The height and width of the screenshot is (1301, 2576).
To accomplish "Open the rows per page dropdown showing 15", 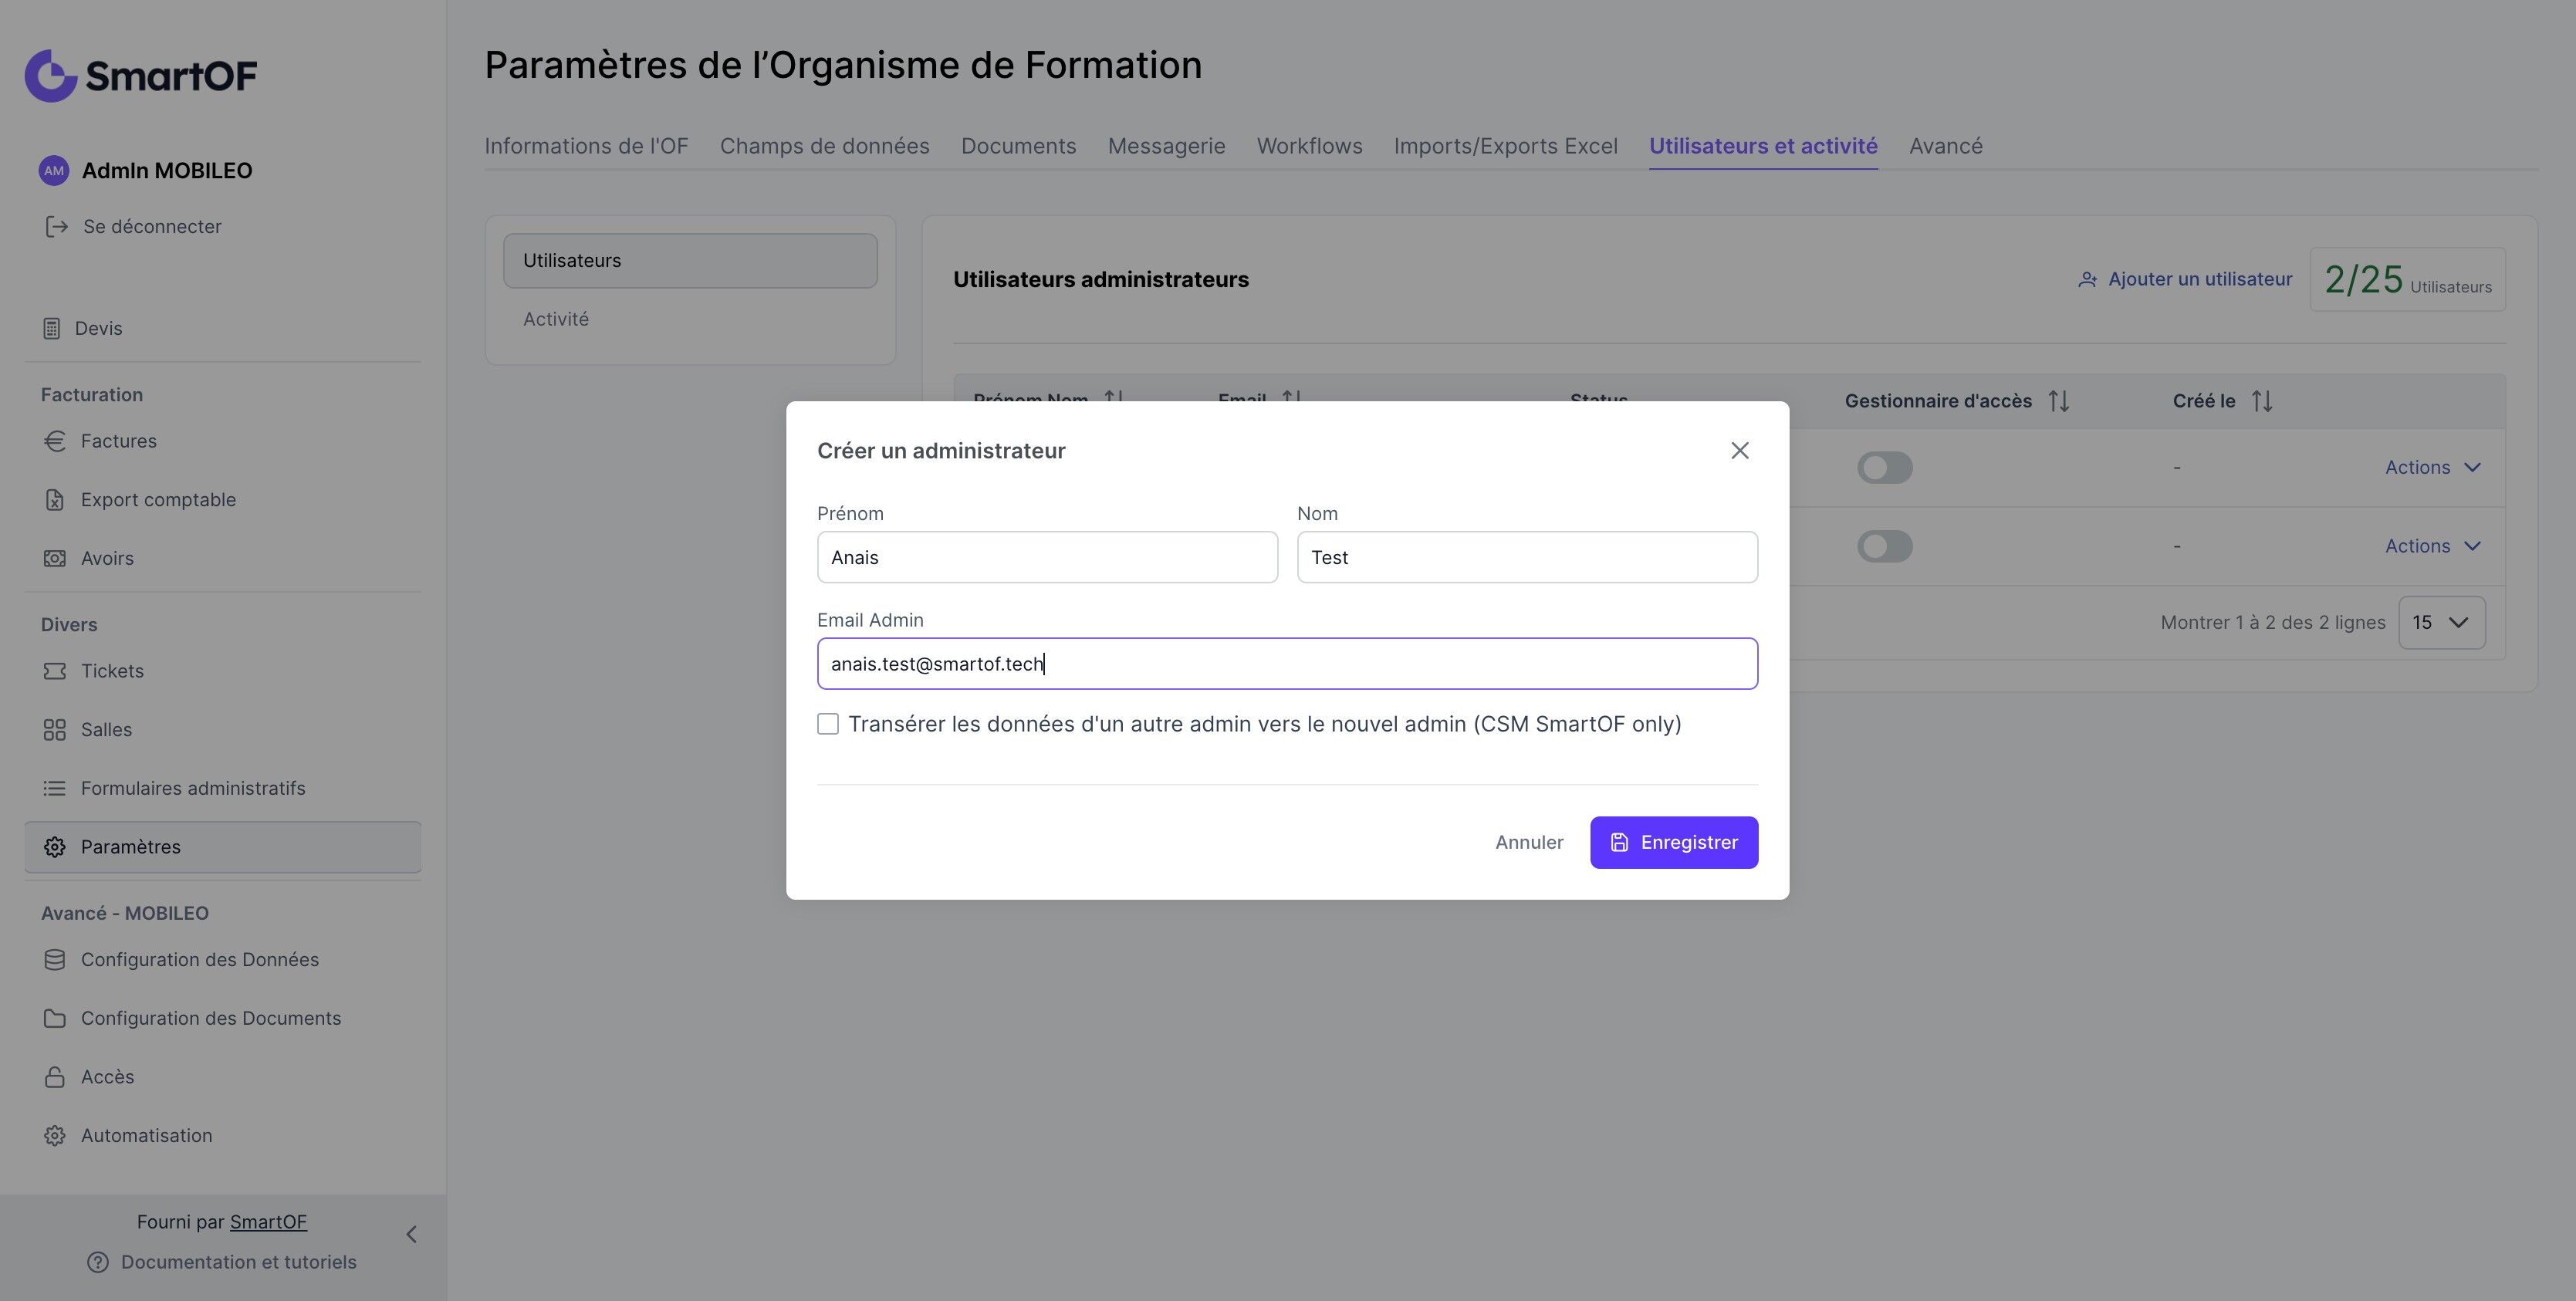I will click(2441, 623).
